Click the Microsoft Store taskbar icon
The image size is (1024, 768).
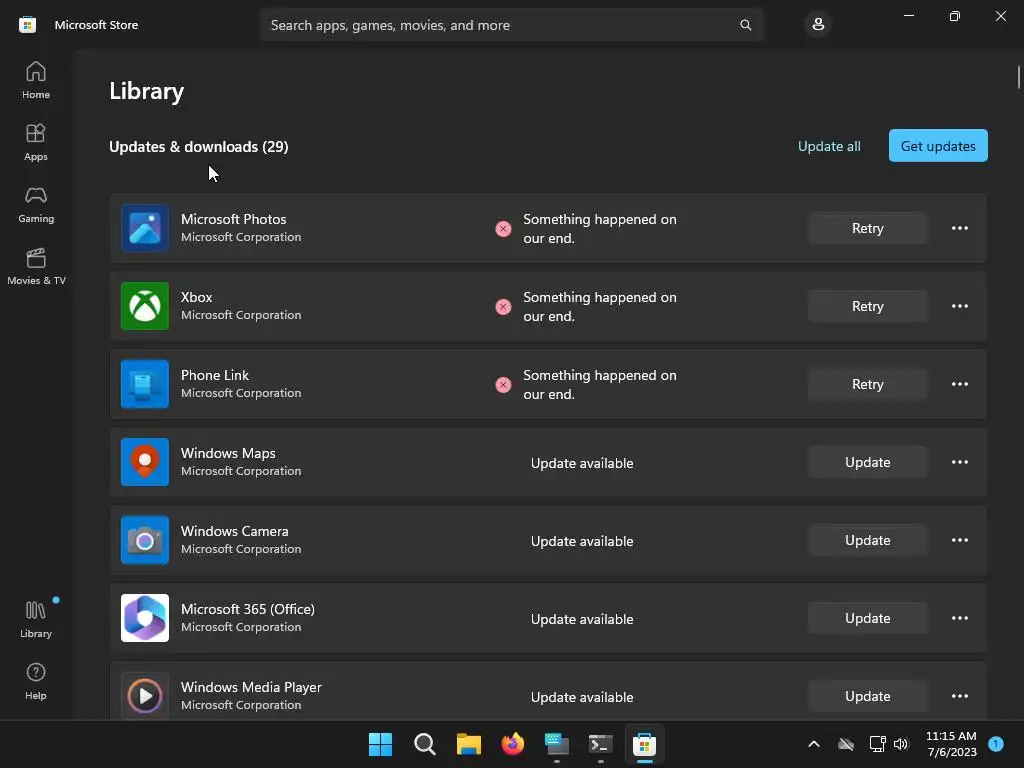(644, 744)
